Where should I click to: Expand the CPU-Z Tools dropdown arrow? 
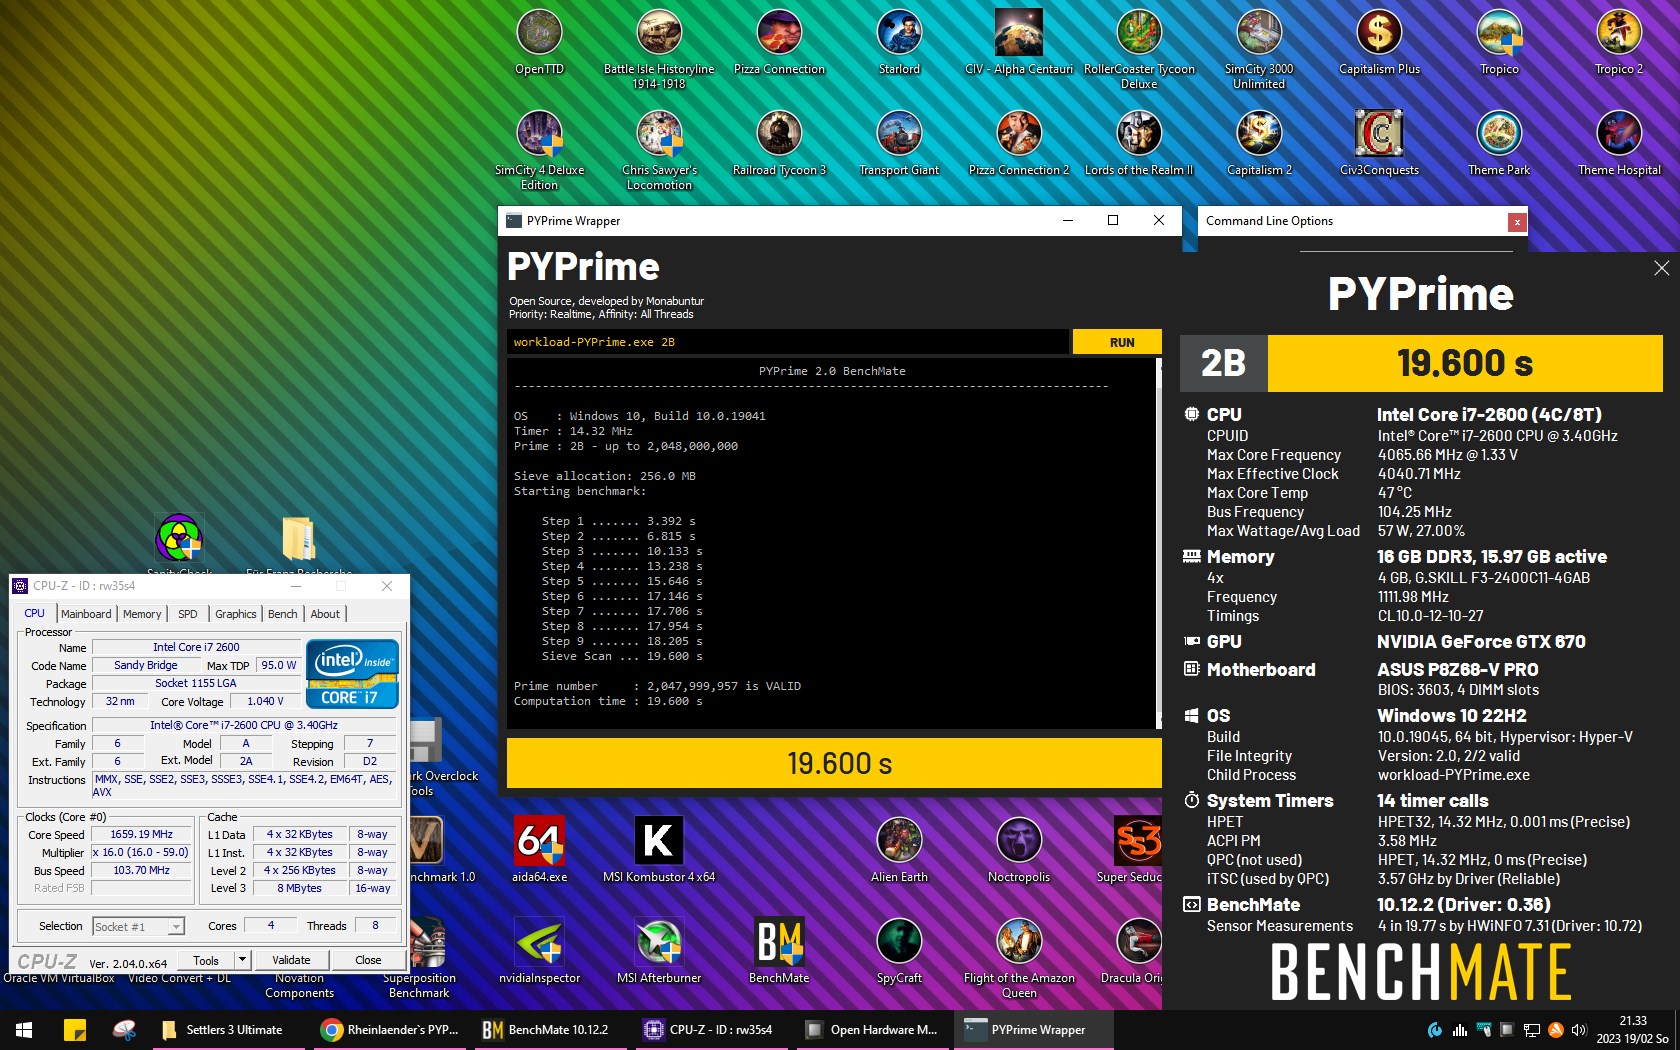click(x=242, y=960)
